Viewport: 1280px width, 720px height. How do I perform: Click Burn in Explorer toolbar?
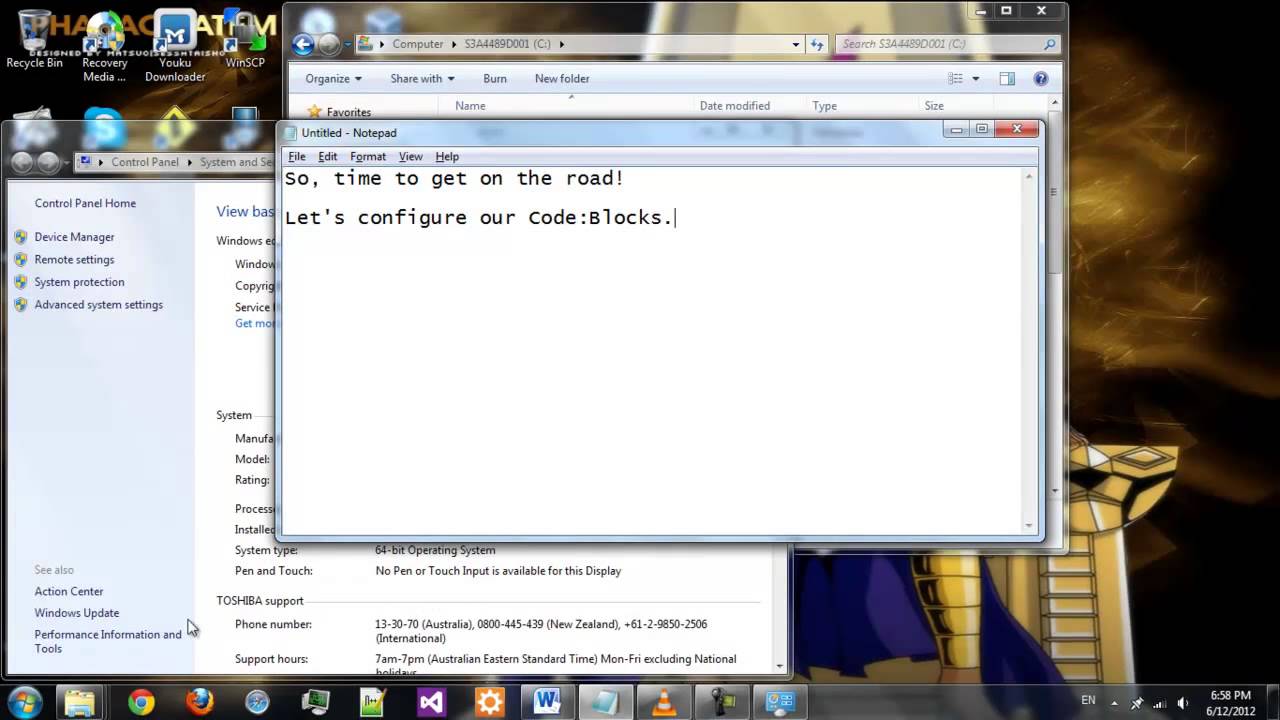(495, 78)
